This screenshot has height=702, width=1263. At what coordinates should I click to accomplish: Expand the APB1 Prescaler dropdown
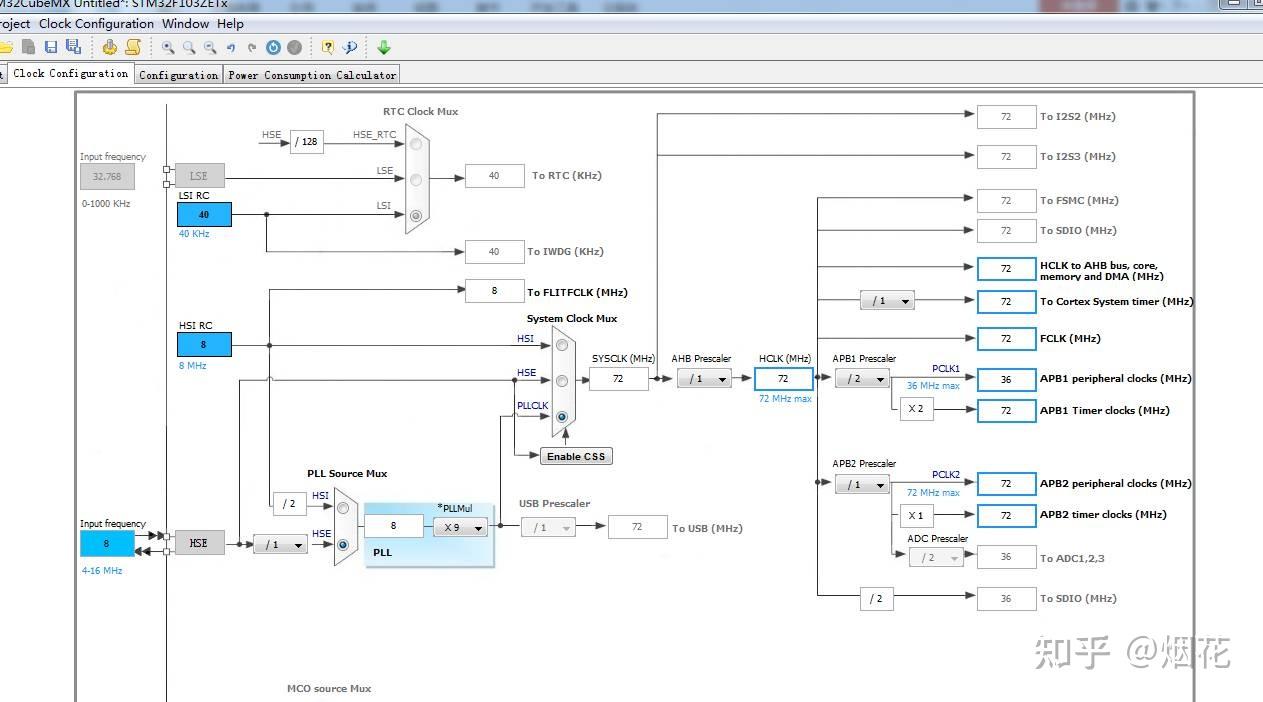coord(861,379)
